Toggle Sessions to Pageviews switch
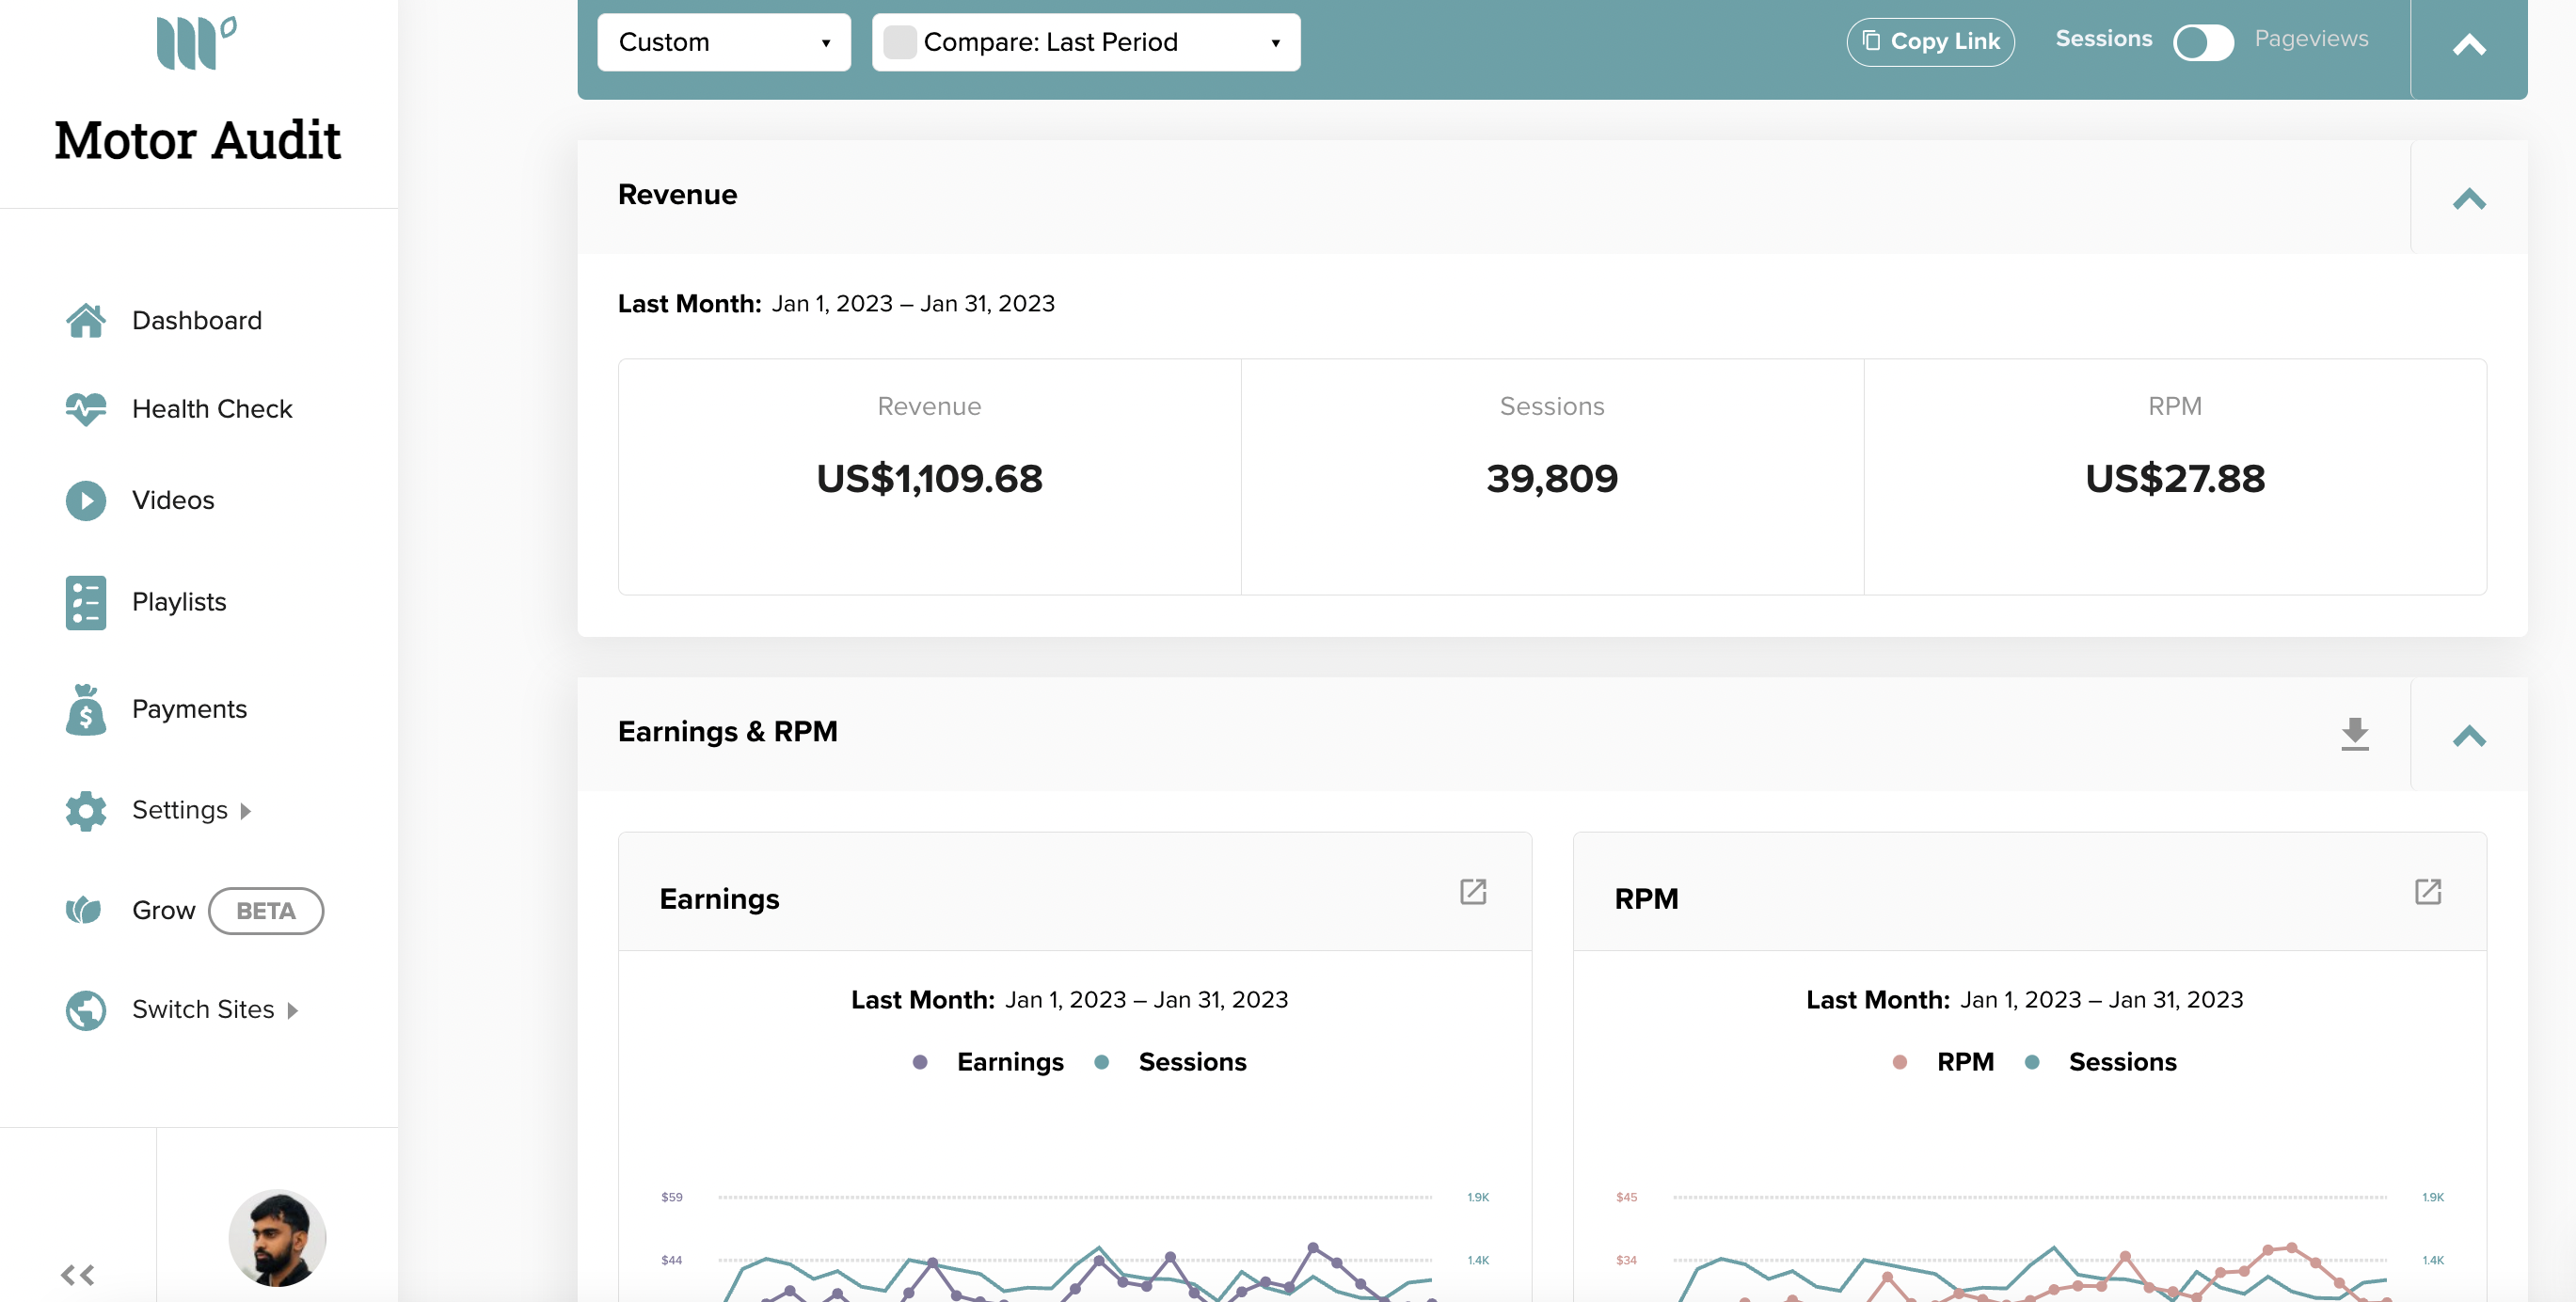Screen dimensions: 2576x1302 pyautogui.click(x=2203, y=41)
